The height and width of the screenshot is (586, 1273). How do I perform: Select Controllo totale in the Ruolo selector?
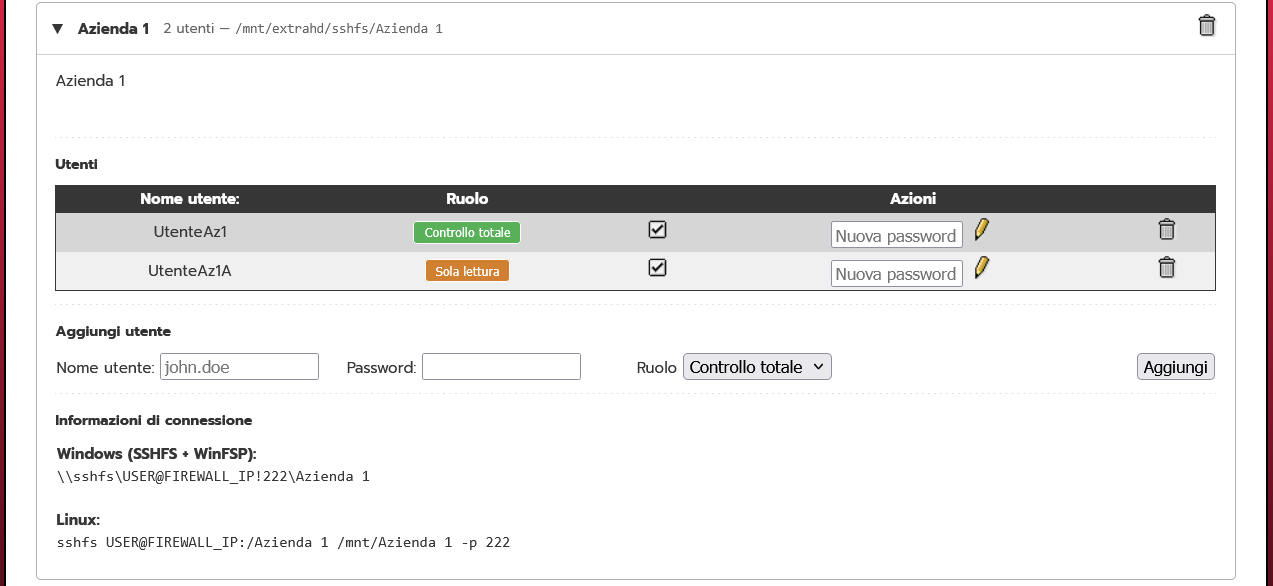click(756, 366)
